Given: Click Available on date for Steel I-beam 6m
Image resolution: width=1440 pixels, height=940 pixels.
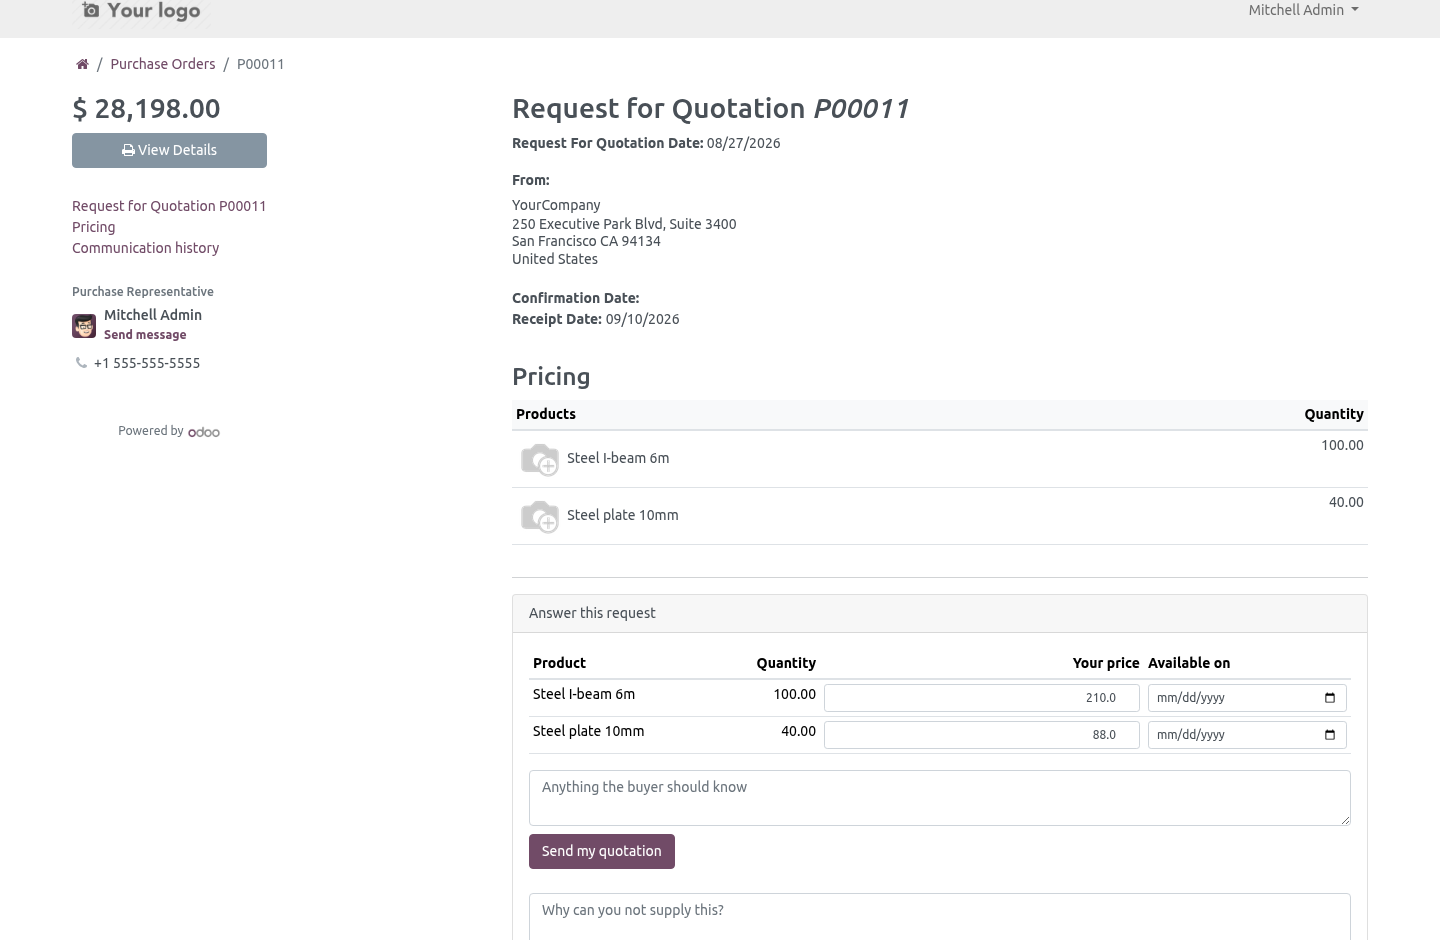Looking at the screenshot, I should (1247, 698).
